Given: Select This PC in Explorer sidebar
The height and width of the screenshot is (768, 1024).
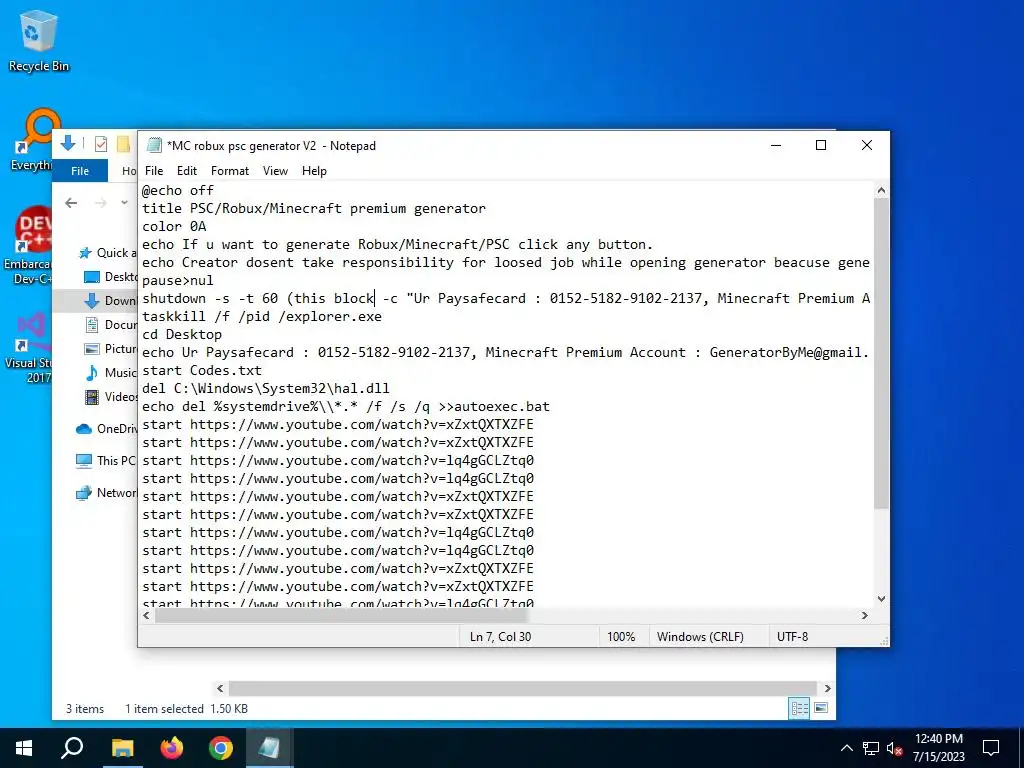Looking at the screenshot, I should [106, 460].
